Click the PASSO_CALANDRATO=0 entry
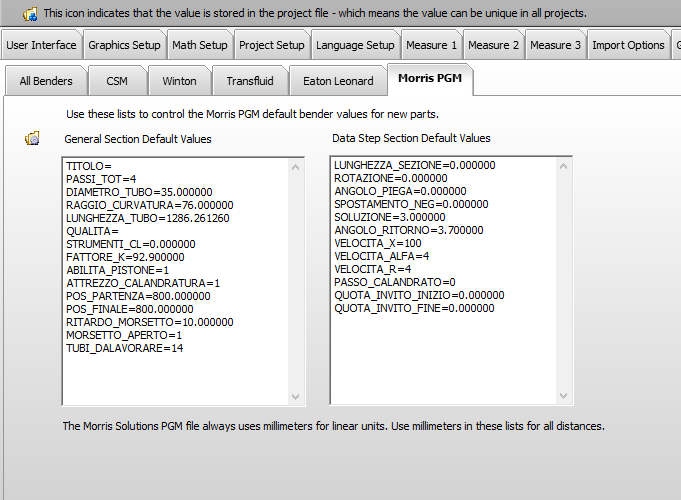Viewport: 681px width, 500px height. [x=395, y=283]
